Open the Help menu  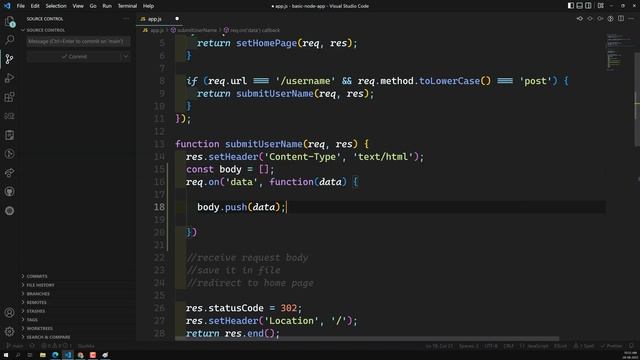tap(149, 6)
